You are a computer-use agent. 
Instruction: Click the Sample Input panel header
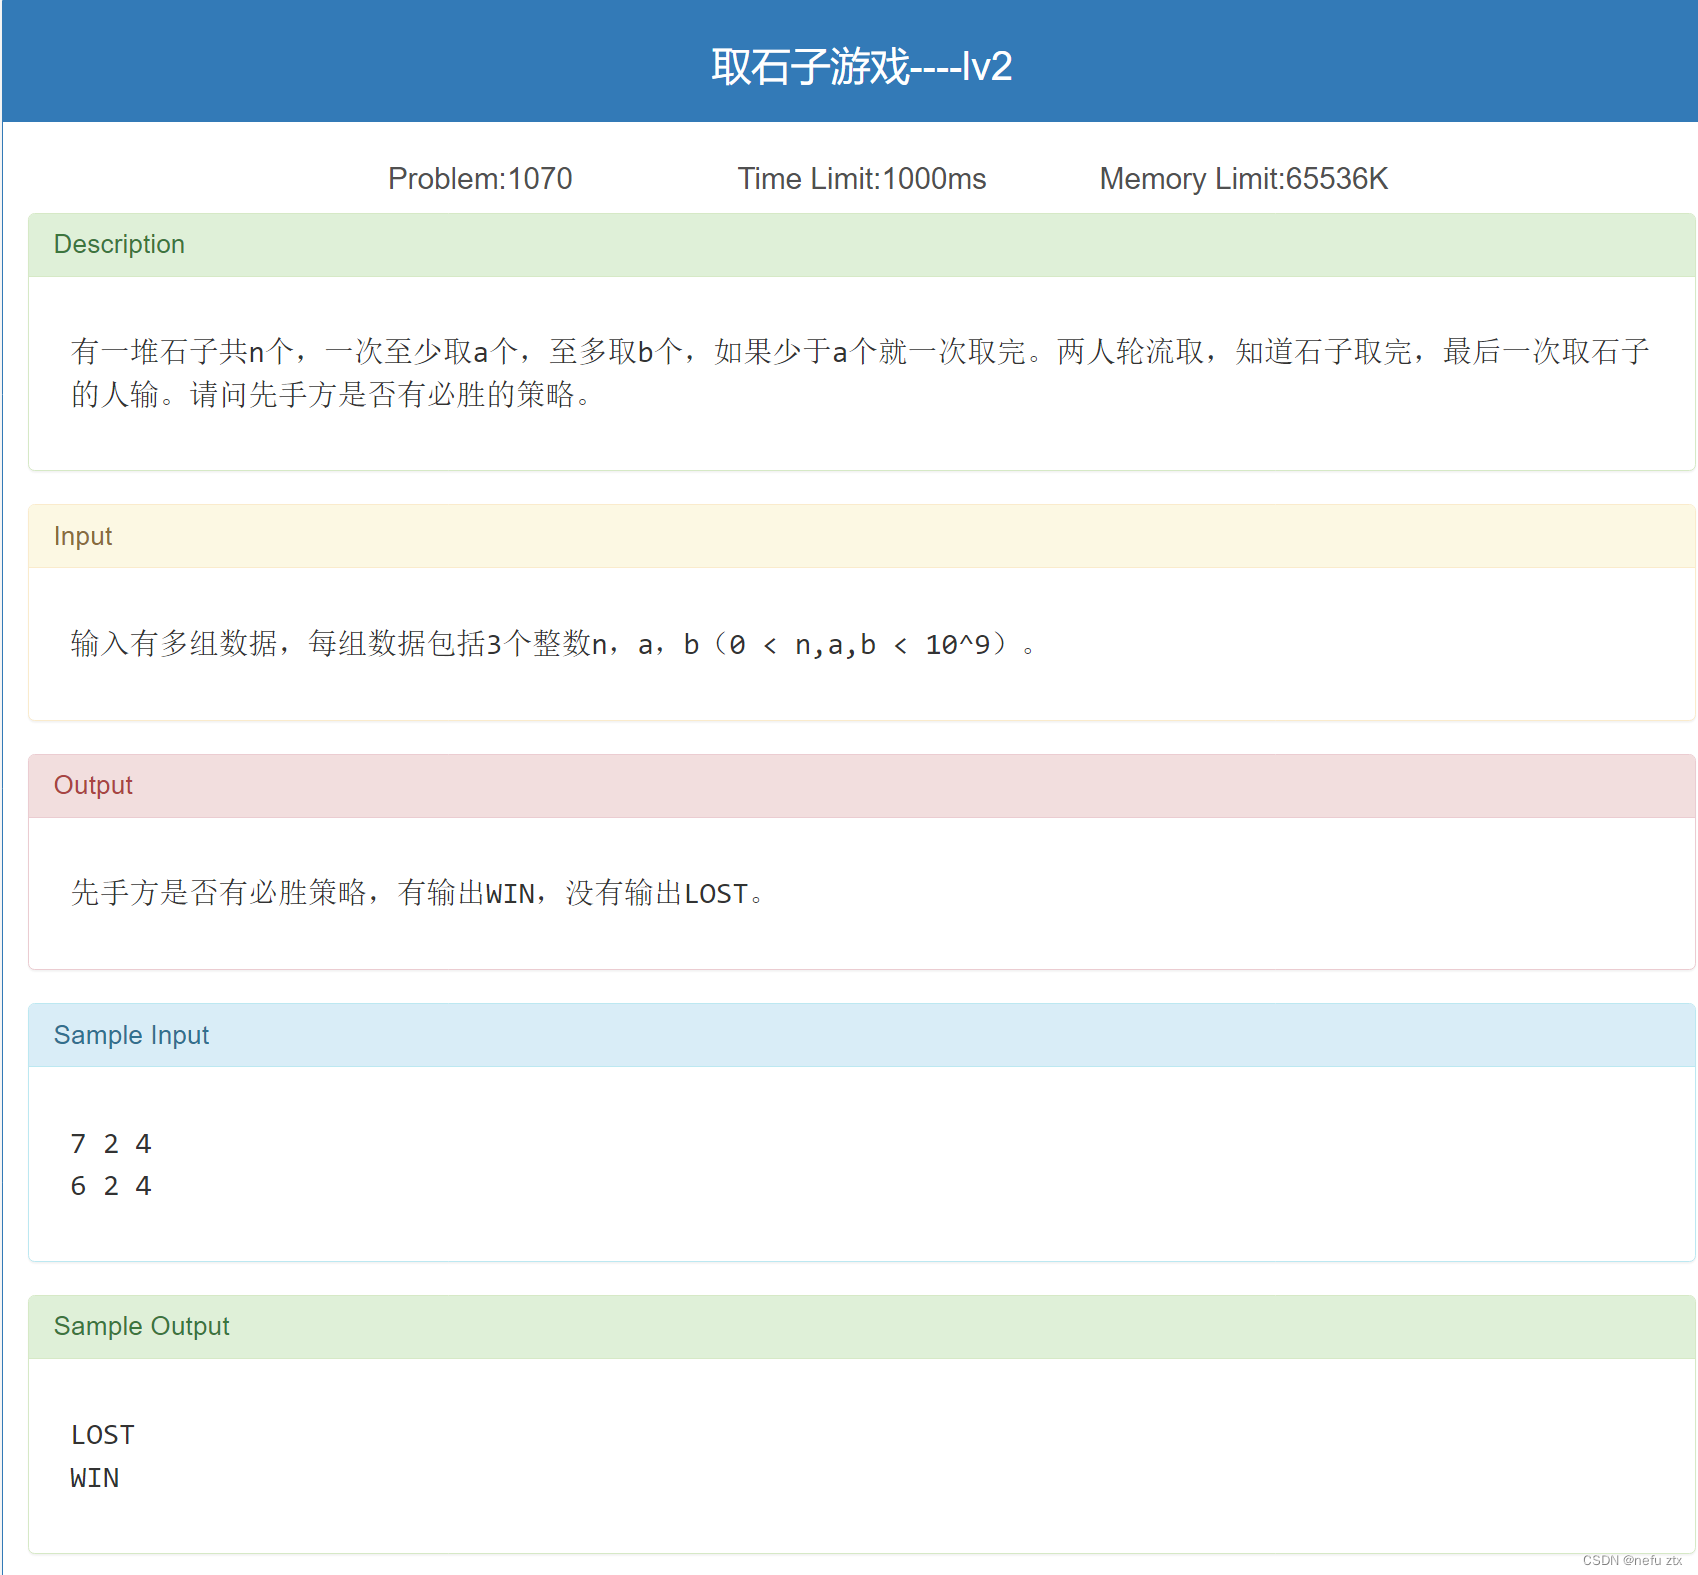click(131, 1035)
